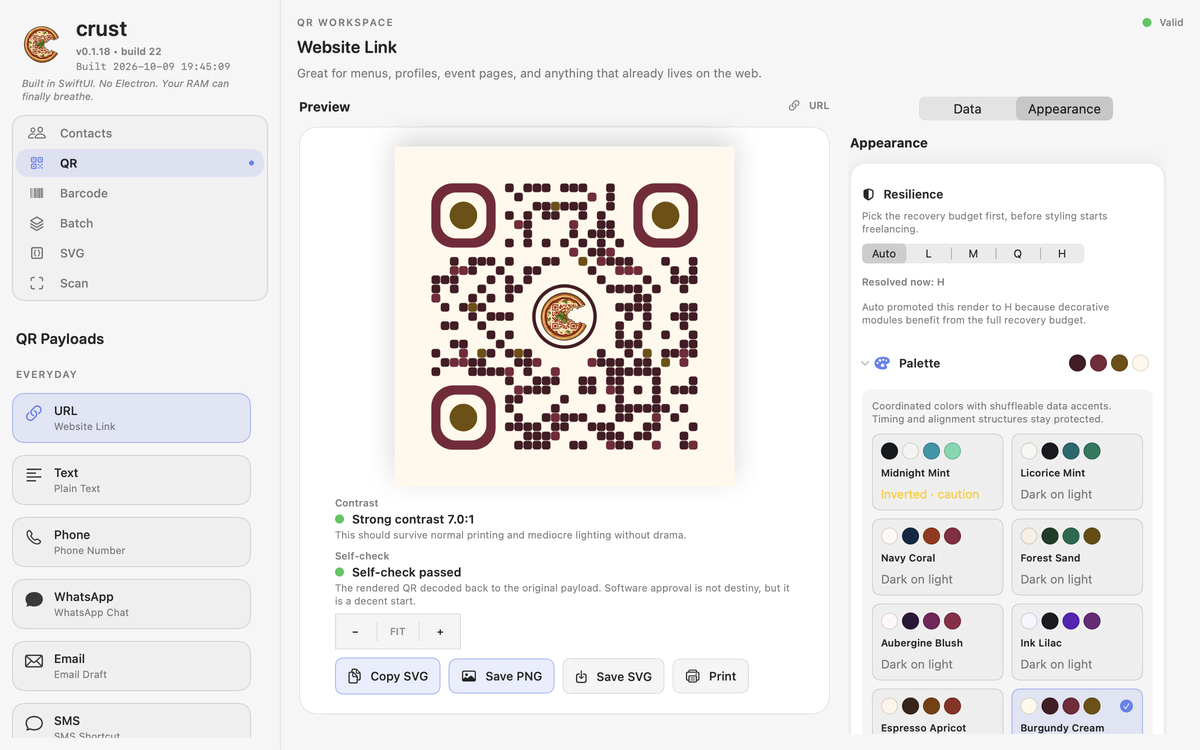Collapse the Palette section chevron
This screenshot has width=1200, height=750.
[x=865, y=364]
